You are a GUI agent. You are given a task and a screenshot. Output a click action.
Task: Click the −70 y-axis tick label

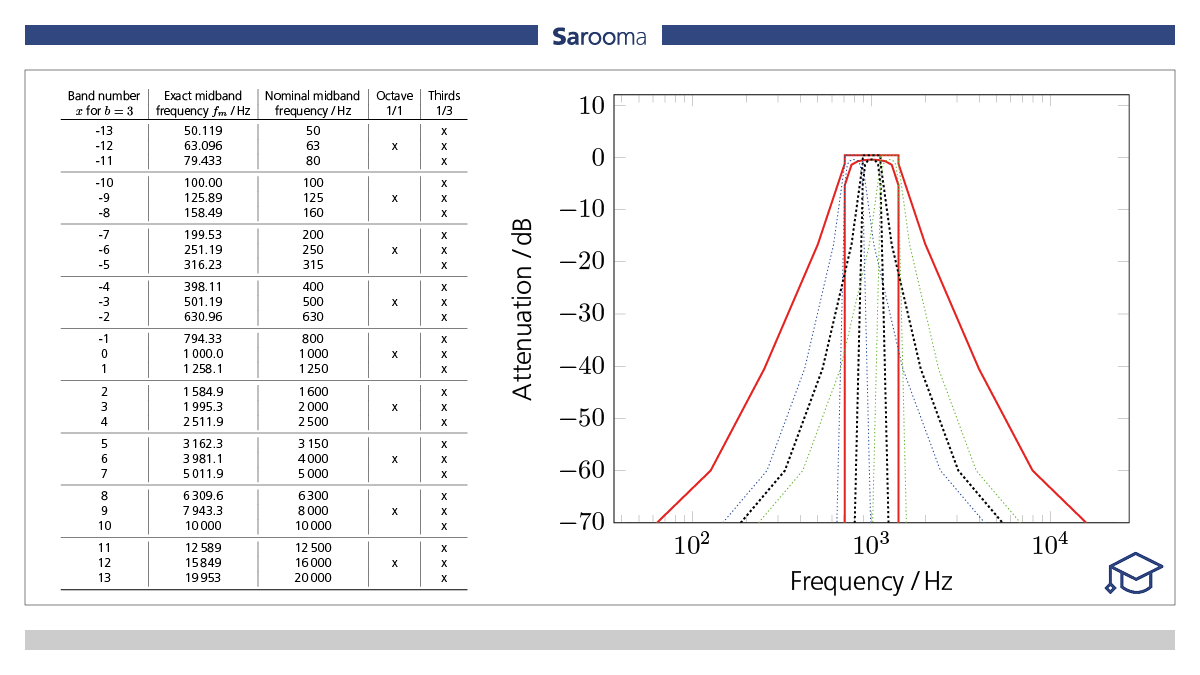click(x=580, y=522)
